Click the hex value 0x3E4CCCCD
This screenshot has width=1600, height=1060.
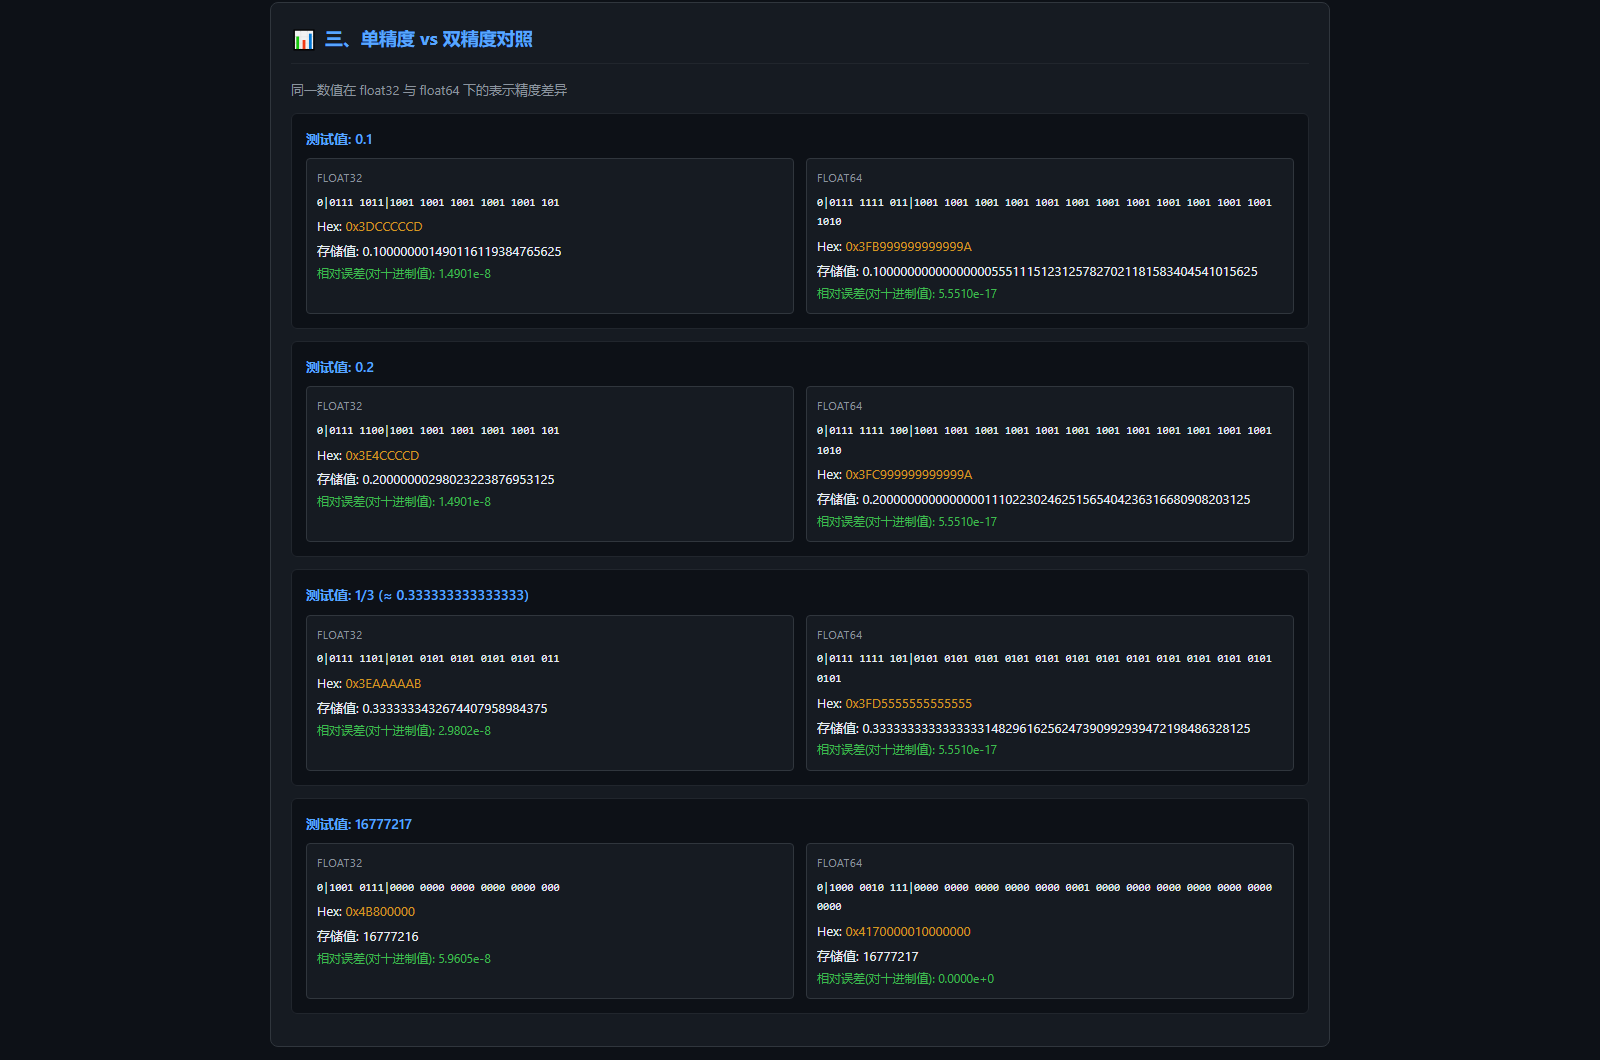click(x=382, y=456)
